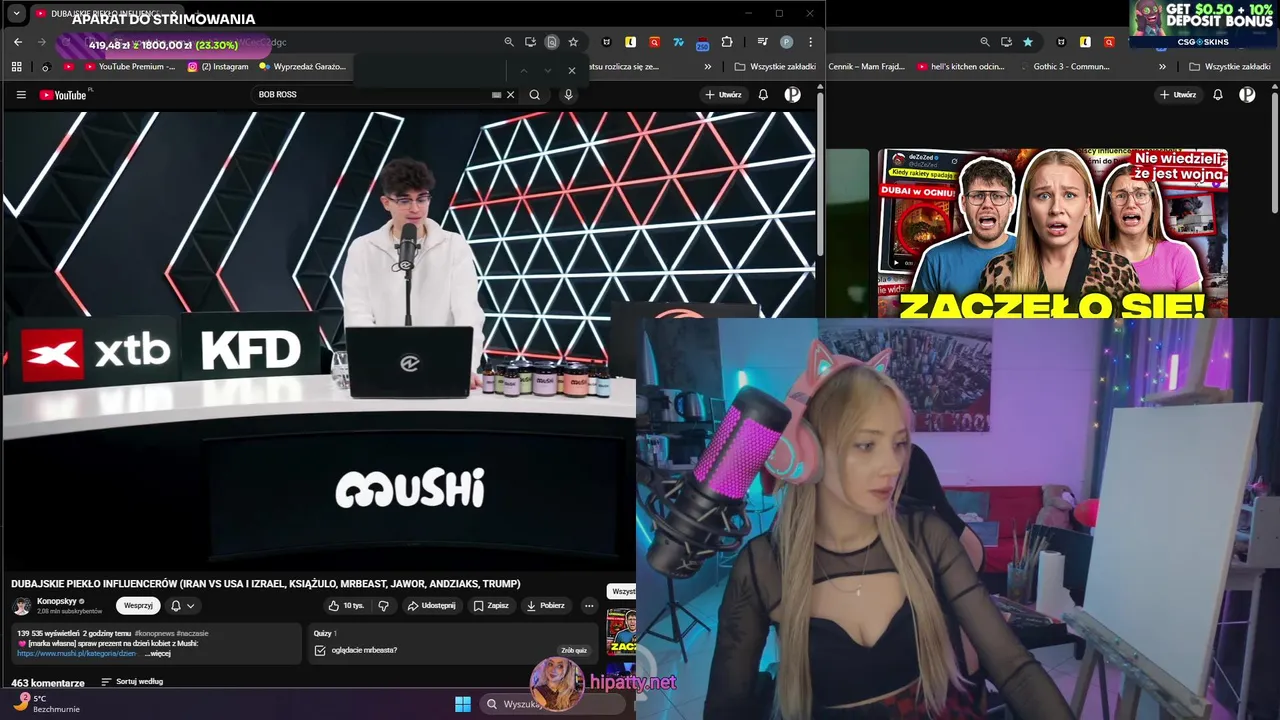Open Wszystkie zakładki folder, left browser
1280x720 pixels.
point(775,67)
